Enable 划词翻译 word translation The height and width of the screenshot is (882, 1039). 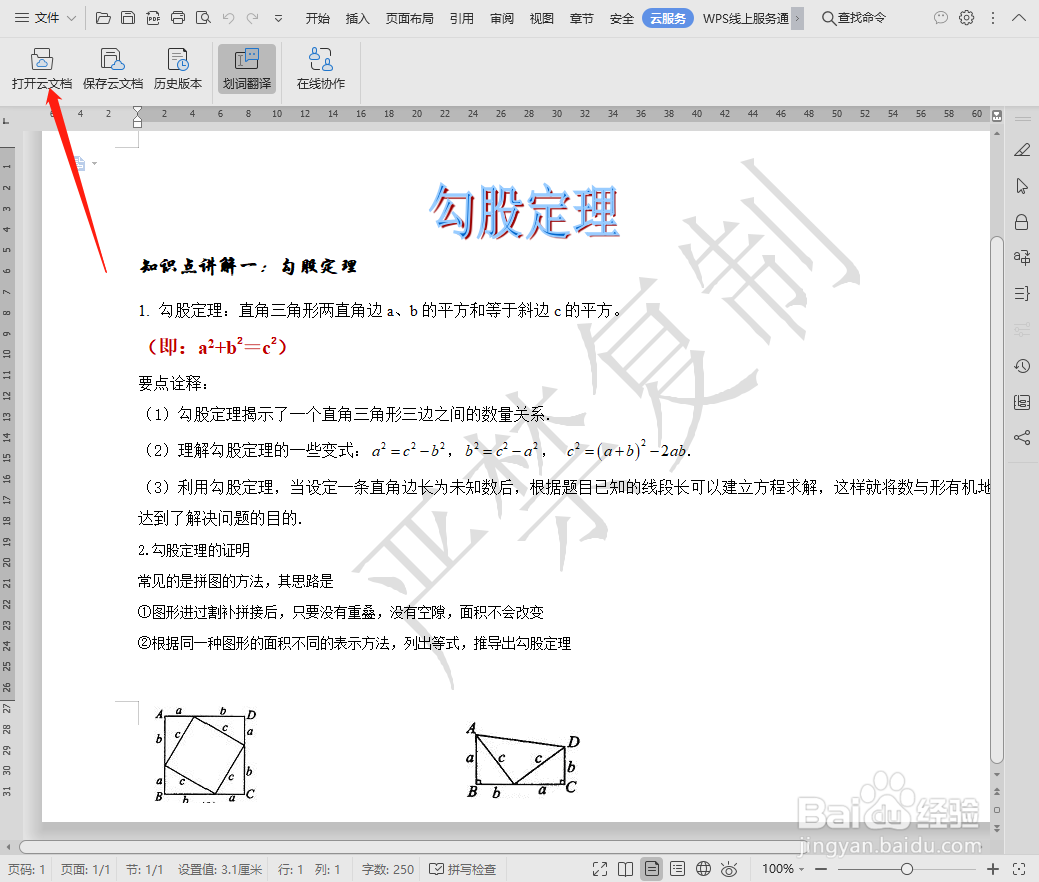click(246, 68)
